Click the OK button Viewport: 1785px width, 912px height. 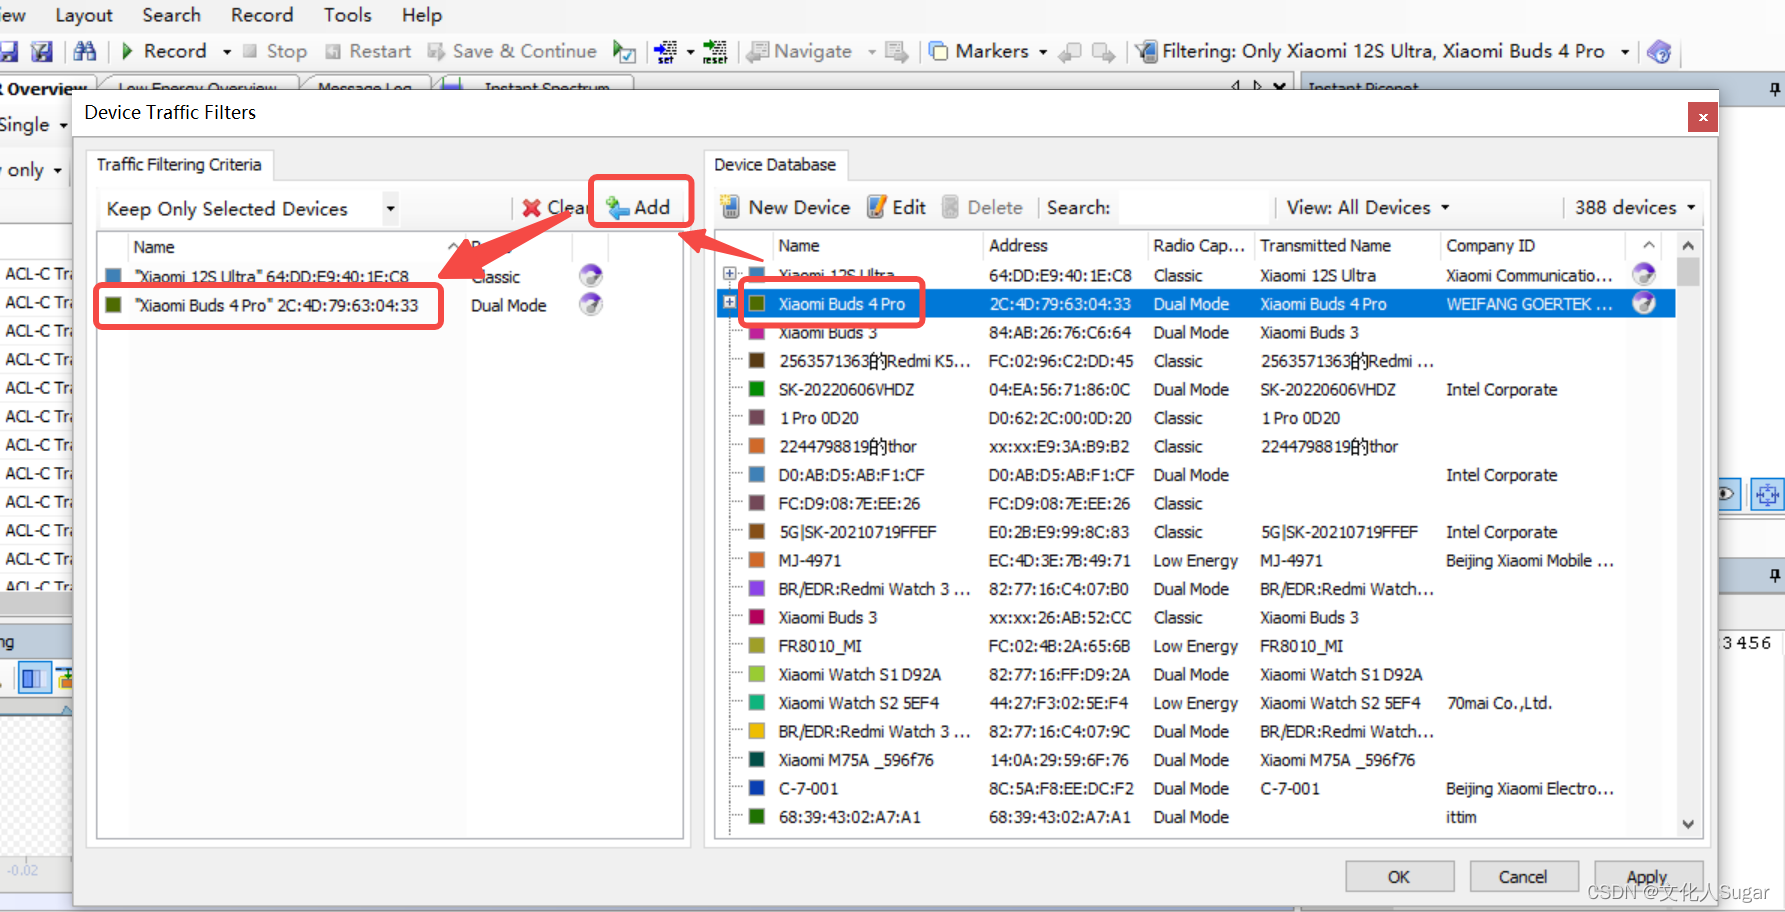pos(1399,877)
